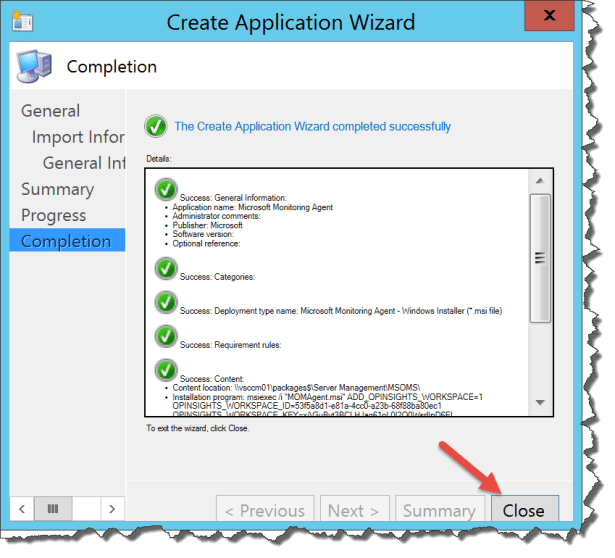Click the 'Details:' label
Viewport: 615px width, 558px height.
(159, 159)
